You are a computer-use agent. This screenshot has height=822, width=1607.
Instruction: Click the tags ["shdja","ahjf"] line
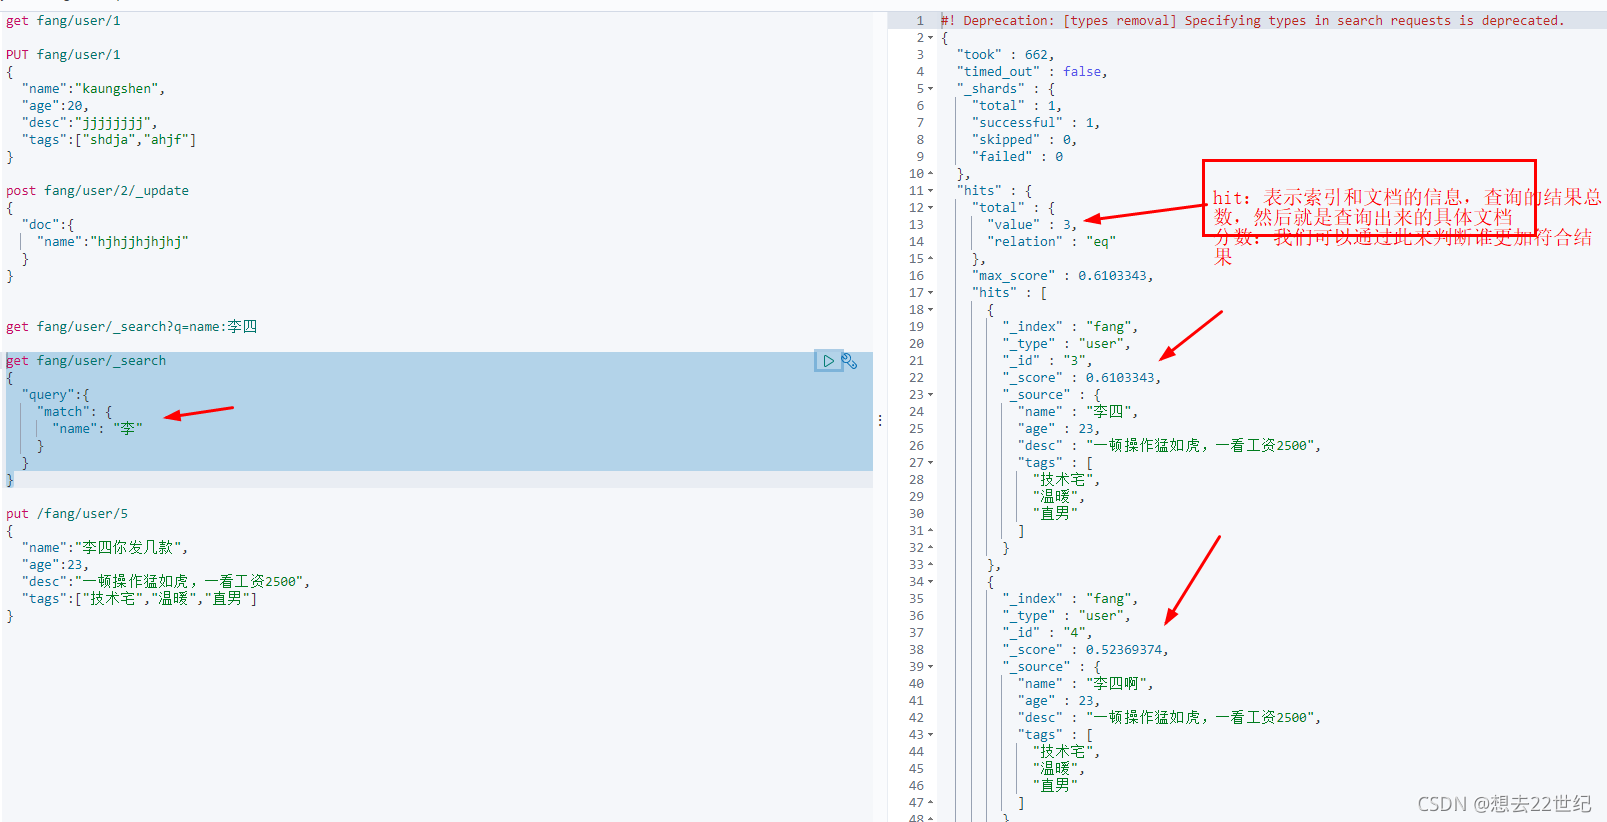[109, 140]
